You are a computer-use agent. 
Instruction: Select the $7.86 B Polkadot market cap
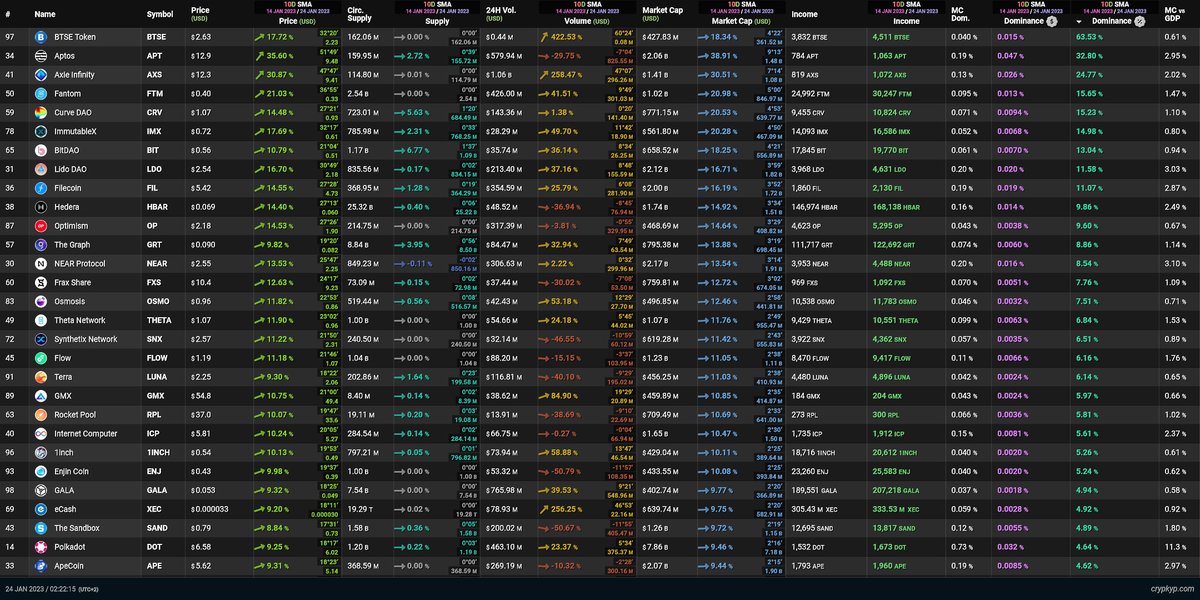(x=656, y=547)
